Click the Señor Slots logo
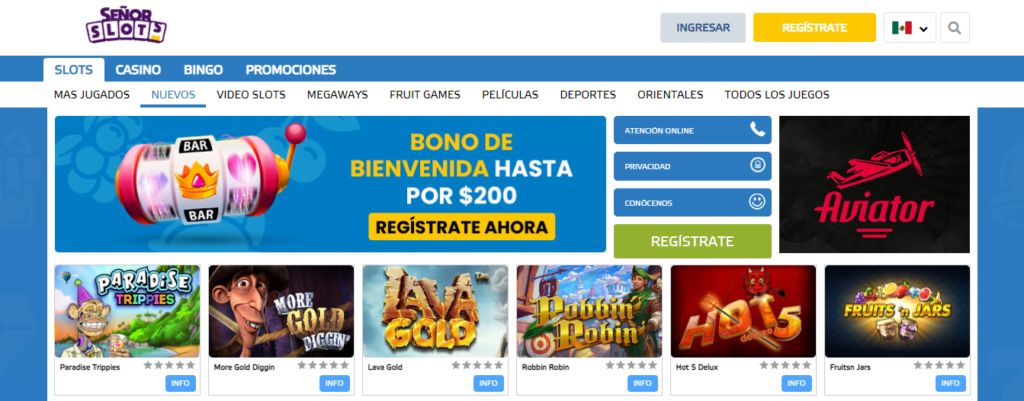The image size is (1024, 401). (x=126, y=25)
